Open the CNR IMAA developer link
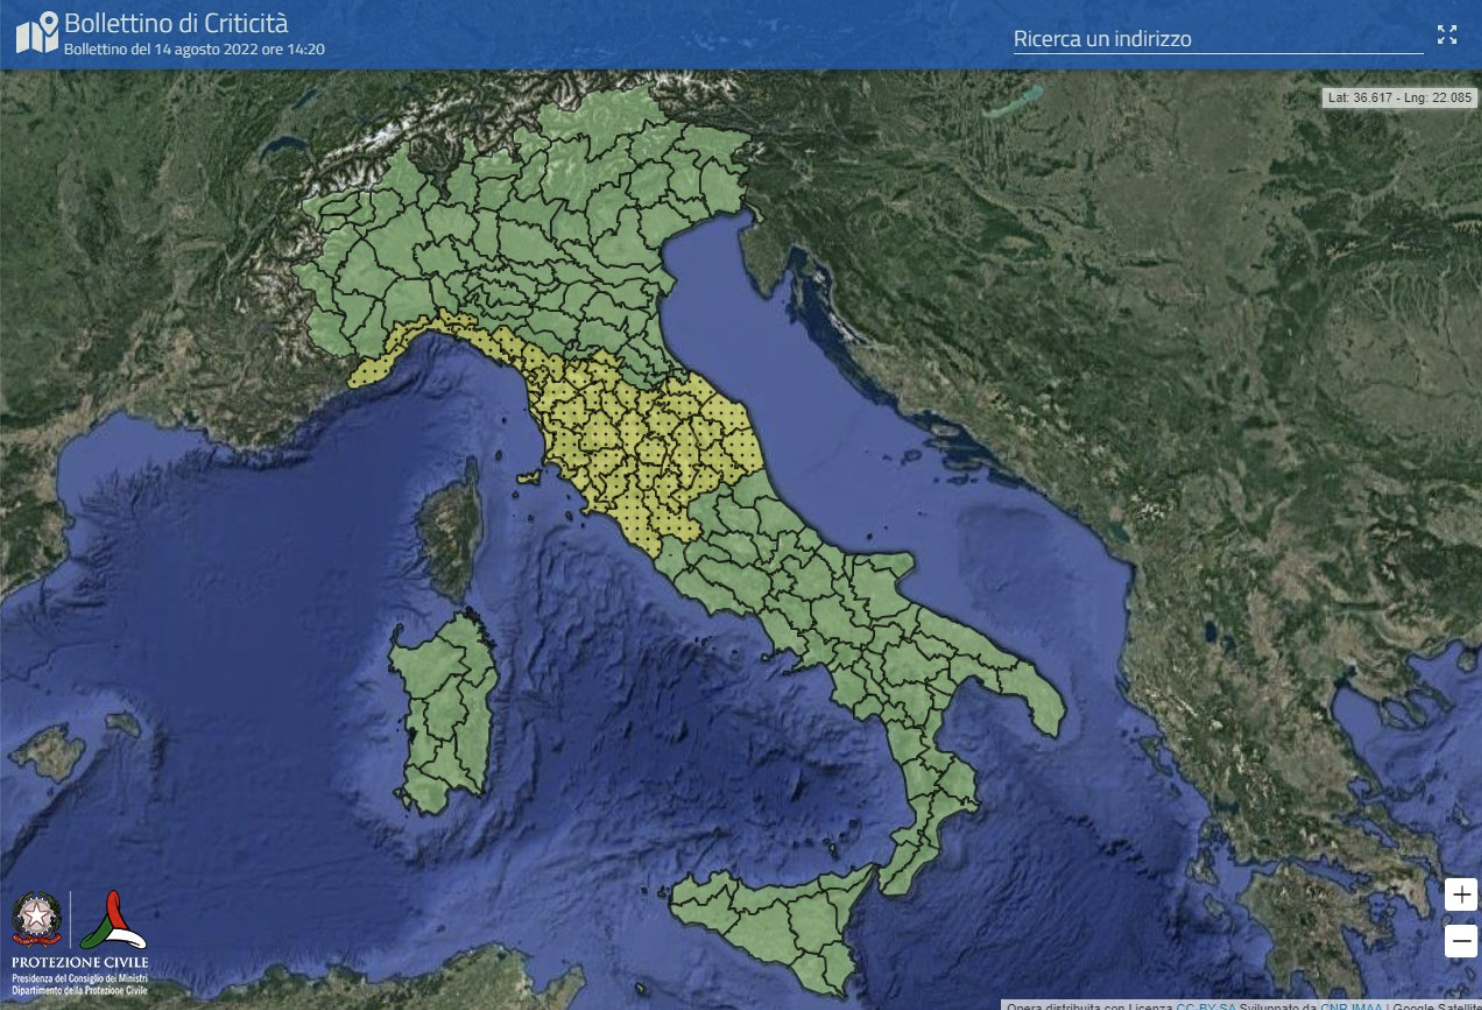 (1351, 1005)
